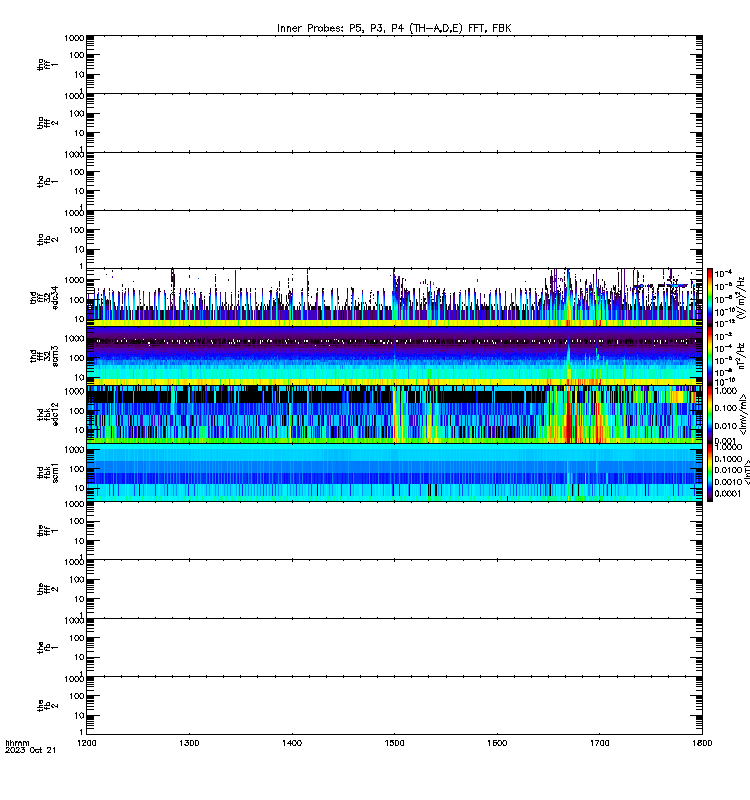The width and height of the screenshot is (750, 800).
Task: Click the 100 y-axis tick of the the fb 2 panel
Action: (77, 696)
